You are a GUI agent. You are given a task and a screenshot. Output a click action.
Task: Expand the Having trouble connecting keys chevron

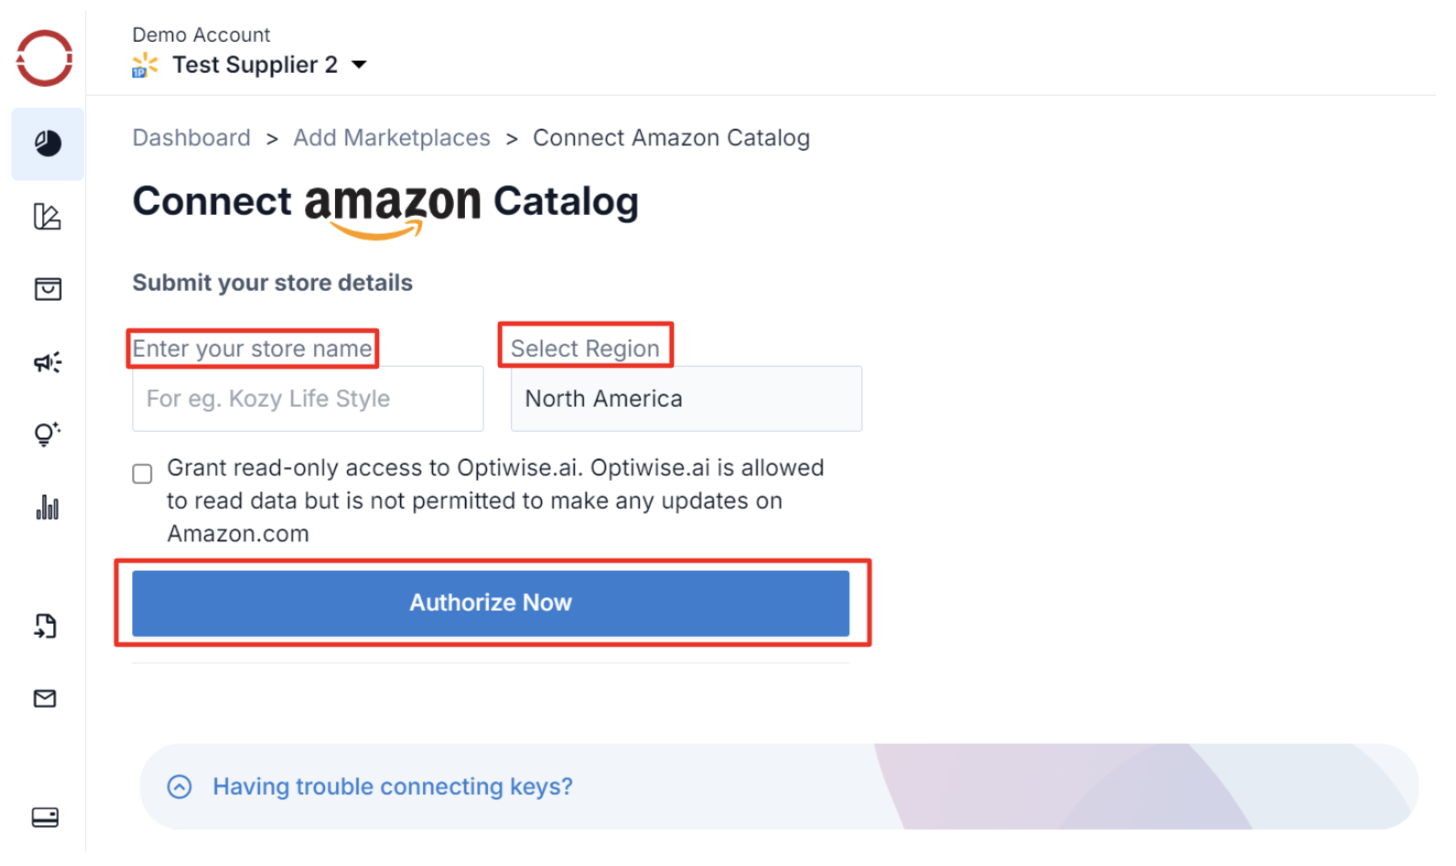[x=180, y=787]
